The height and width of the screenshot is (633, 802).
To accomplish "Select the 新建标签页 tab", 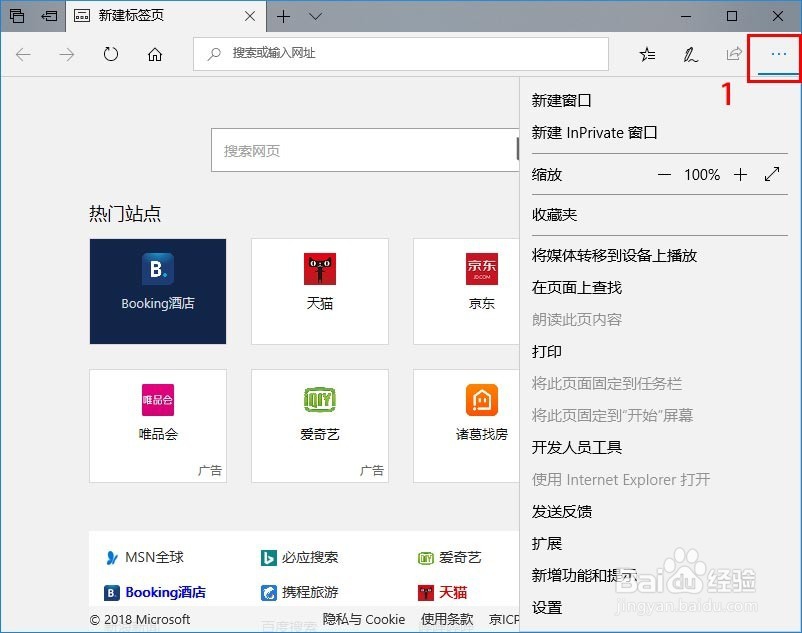I will [140, 16].
